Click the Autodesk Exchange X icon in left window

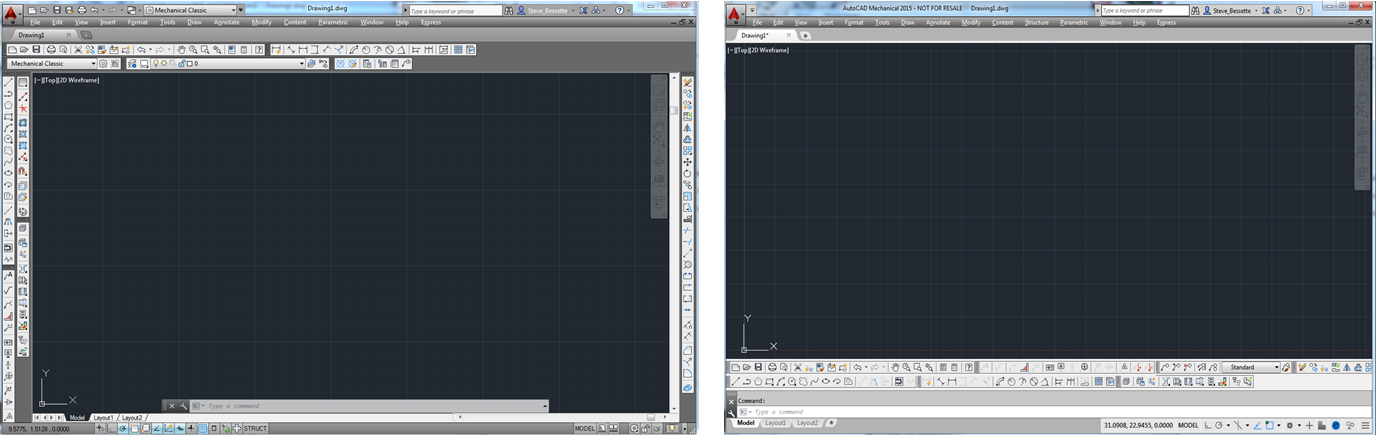point(583,10)
